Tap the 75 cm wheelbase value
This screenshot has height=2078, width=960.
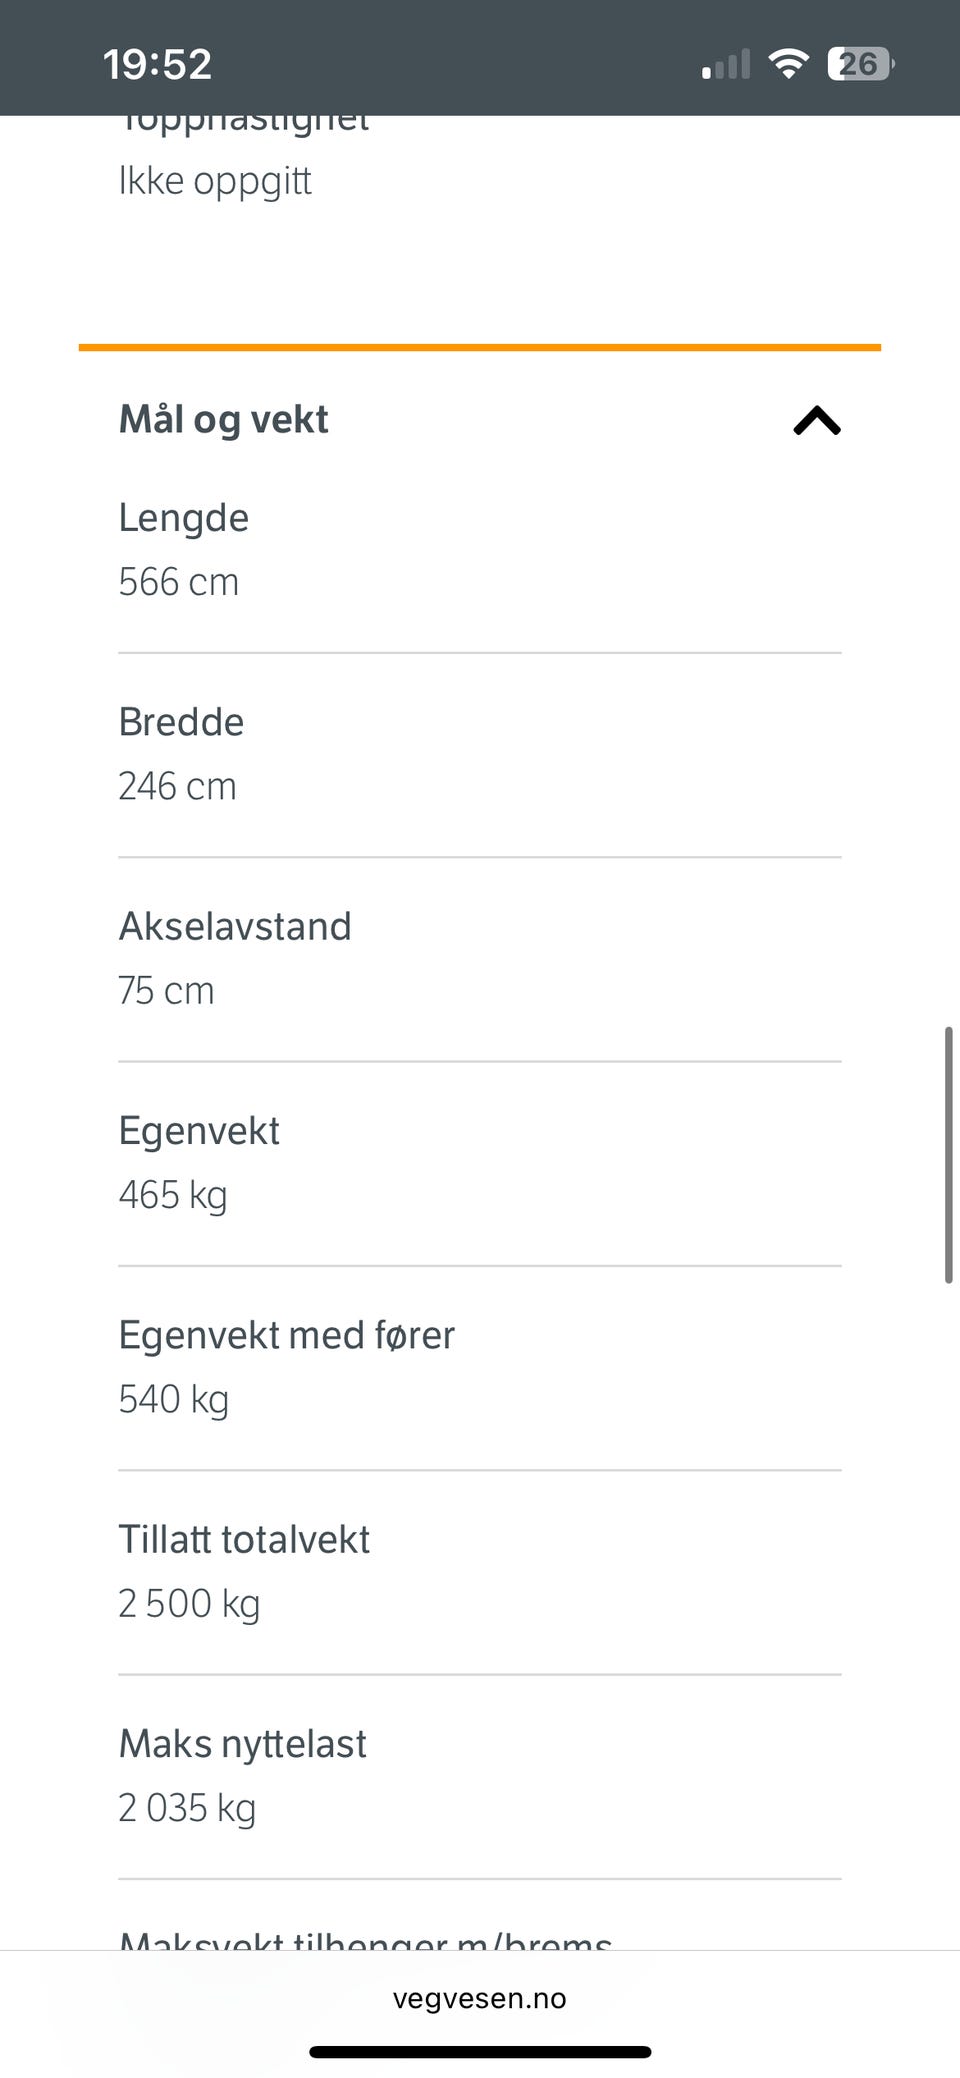point(166,991)
